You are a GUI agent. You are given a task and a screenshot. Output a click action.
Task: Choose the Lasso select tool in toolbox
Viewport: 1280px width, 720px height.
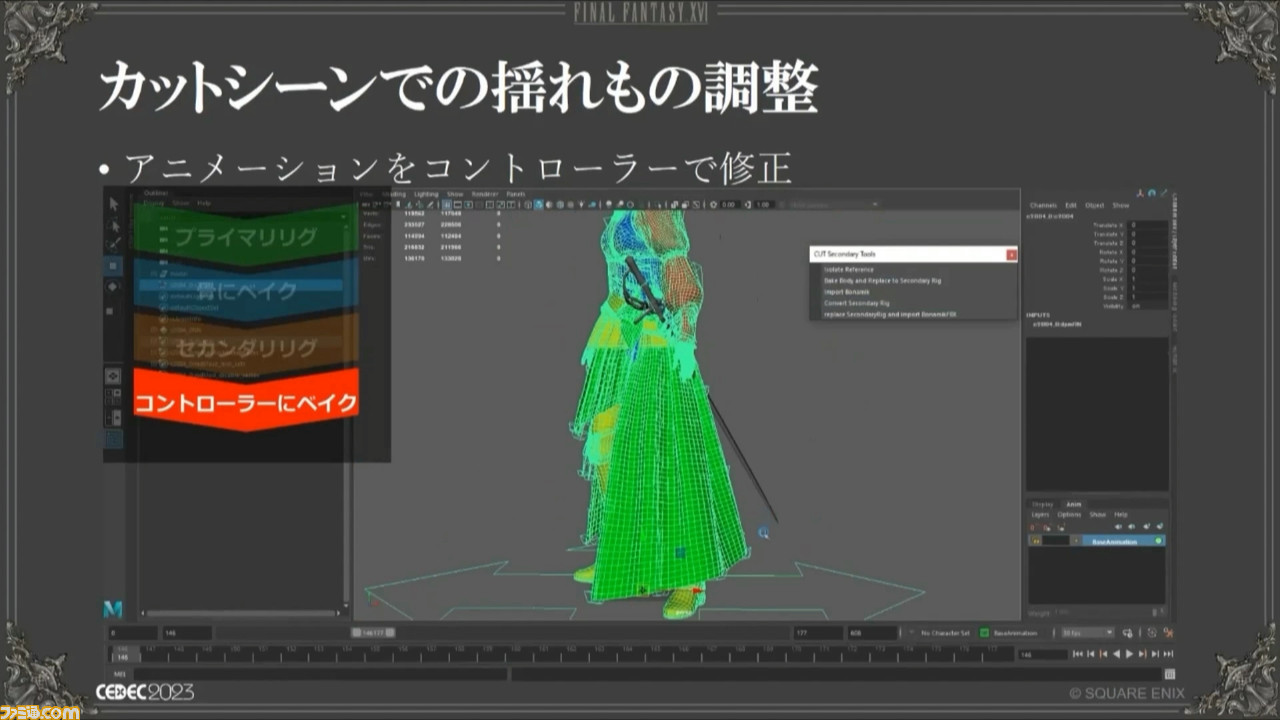tap(114, 227)
